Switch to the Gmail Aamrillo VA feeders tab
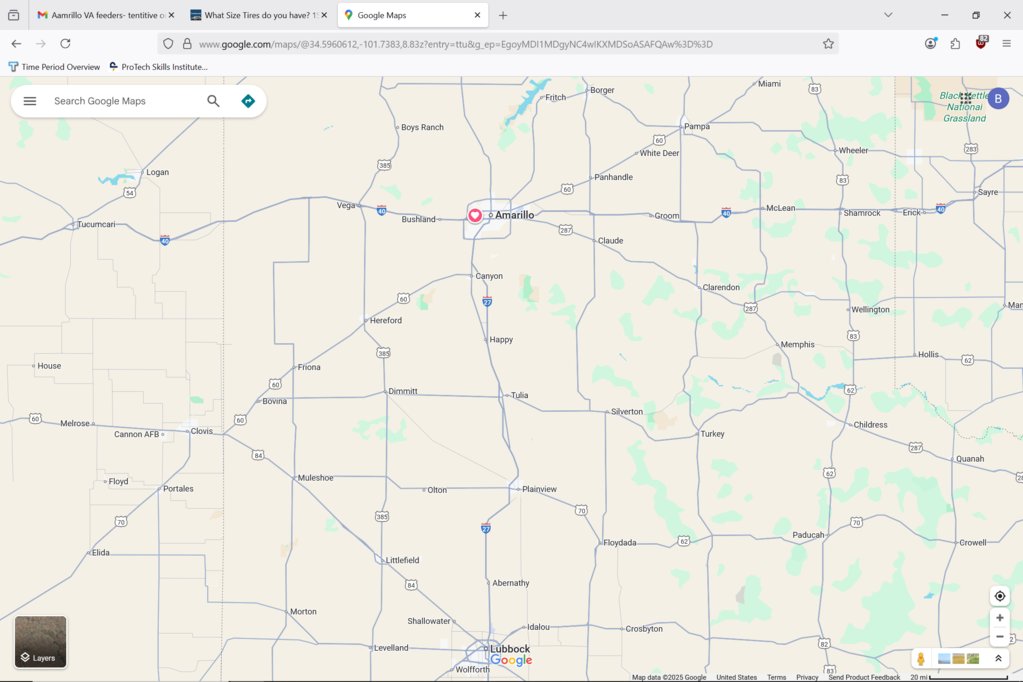Image resolution: width=1023 pixels, height=682 pixels. coord(106,15)
